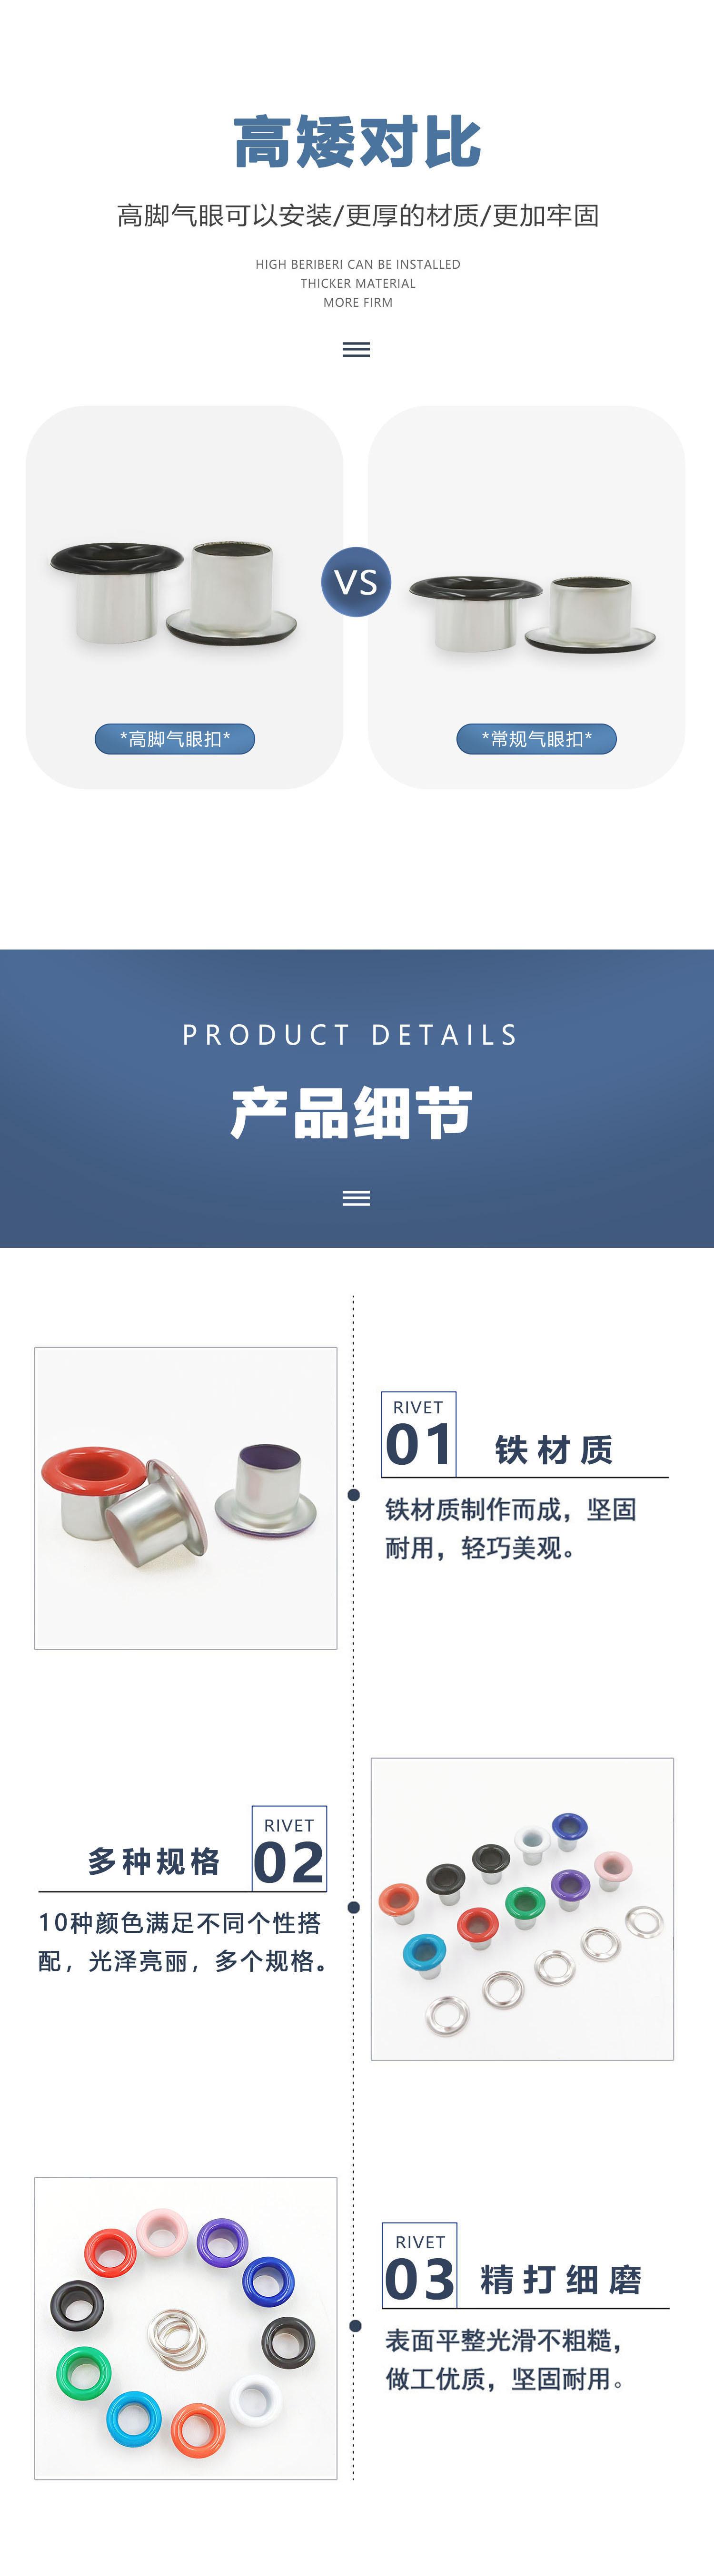Click the 高矮对比 heading
714x2576 pixels.
tap(357, 142)
